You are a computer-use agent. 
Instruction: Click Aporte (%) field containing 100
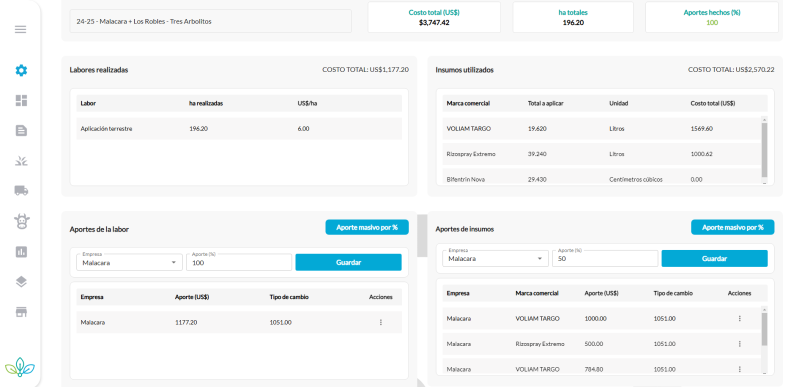click(x=239, y=262)
